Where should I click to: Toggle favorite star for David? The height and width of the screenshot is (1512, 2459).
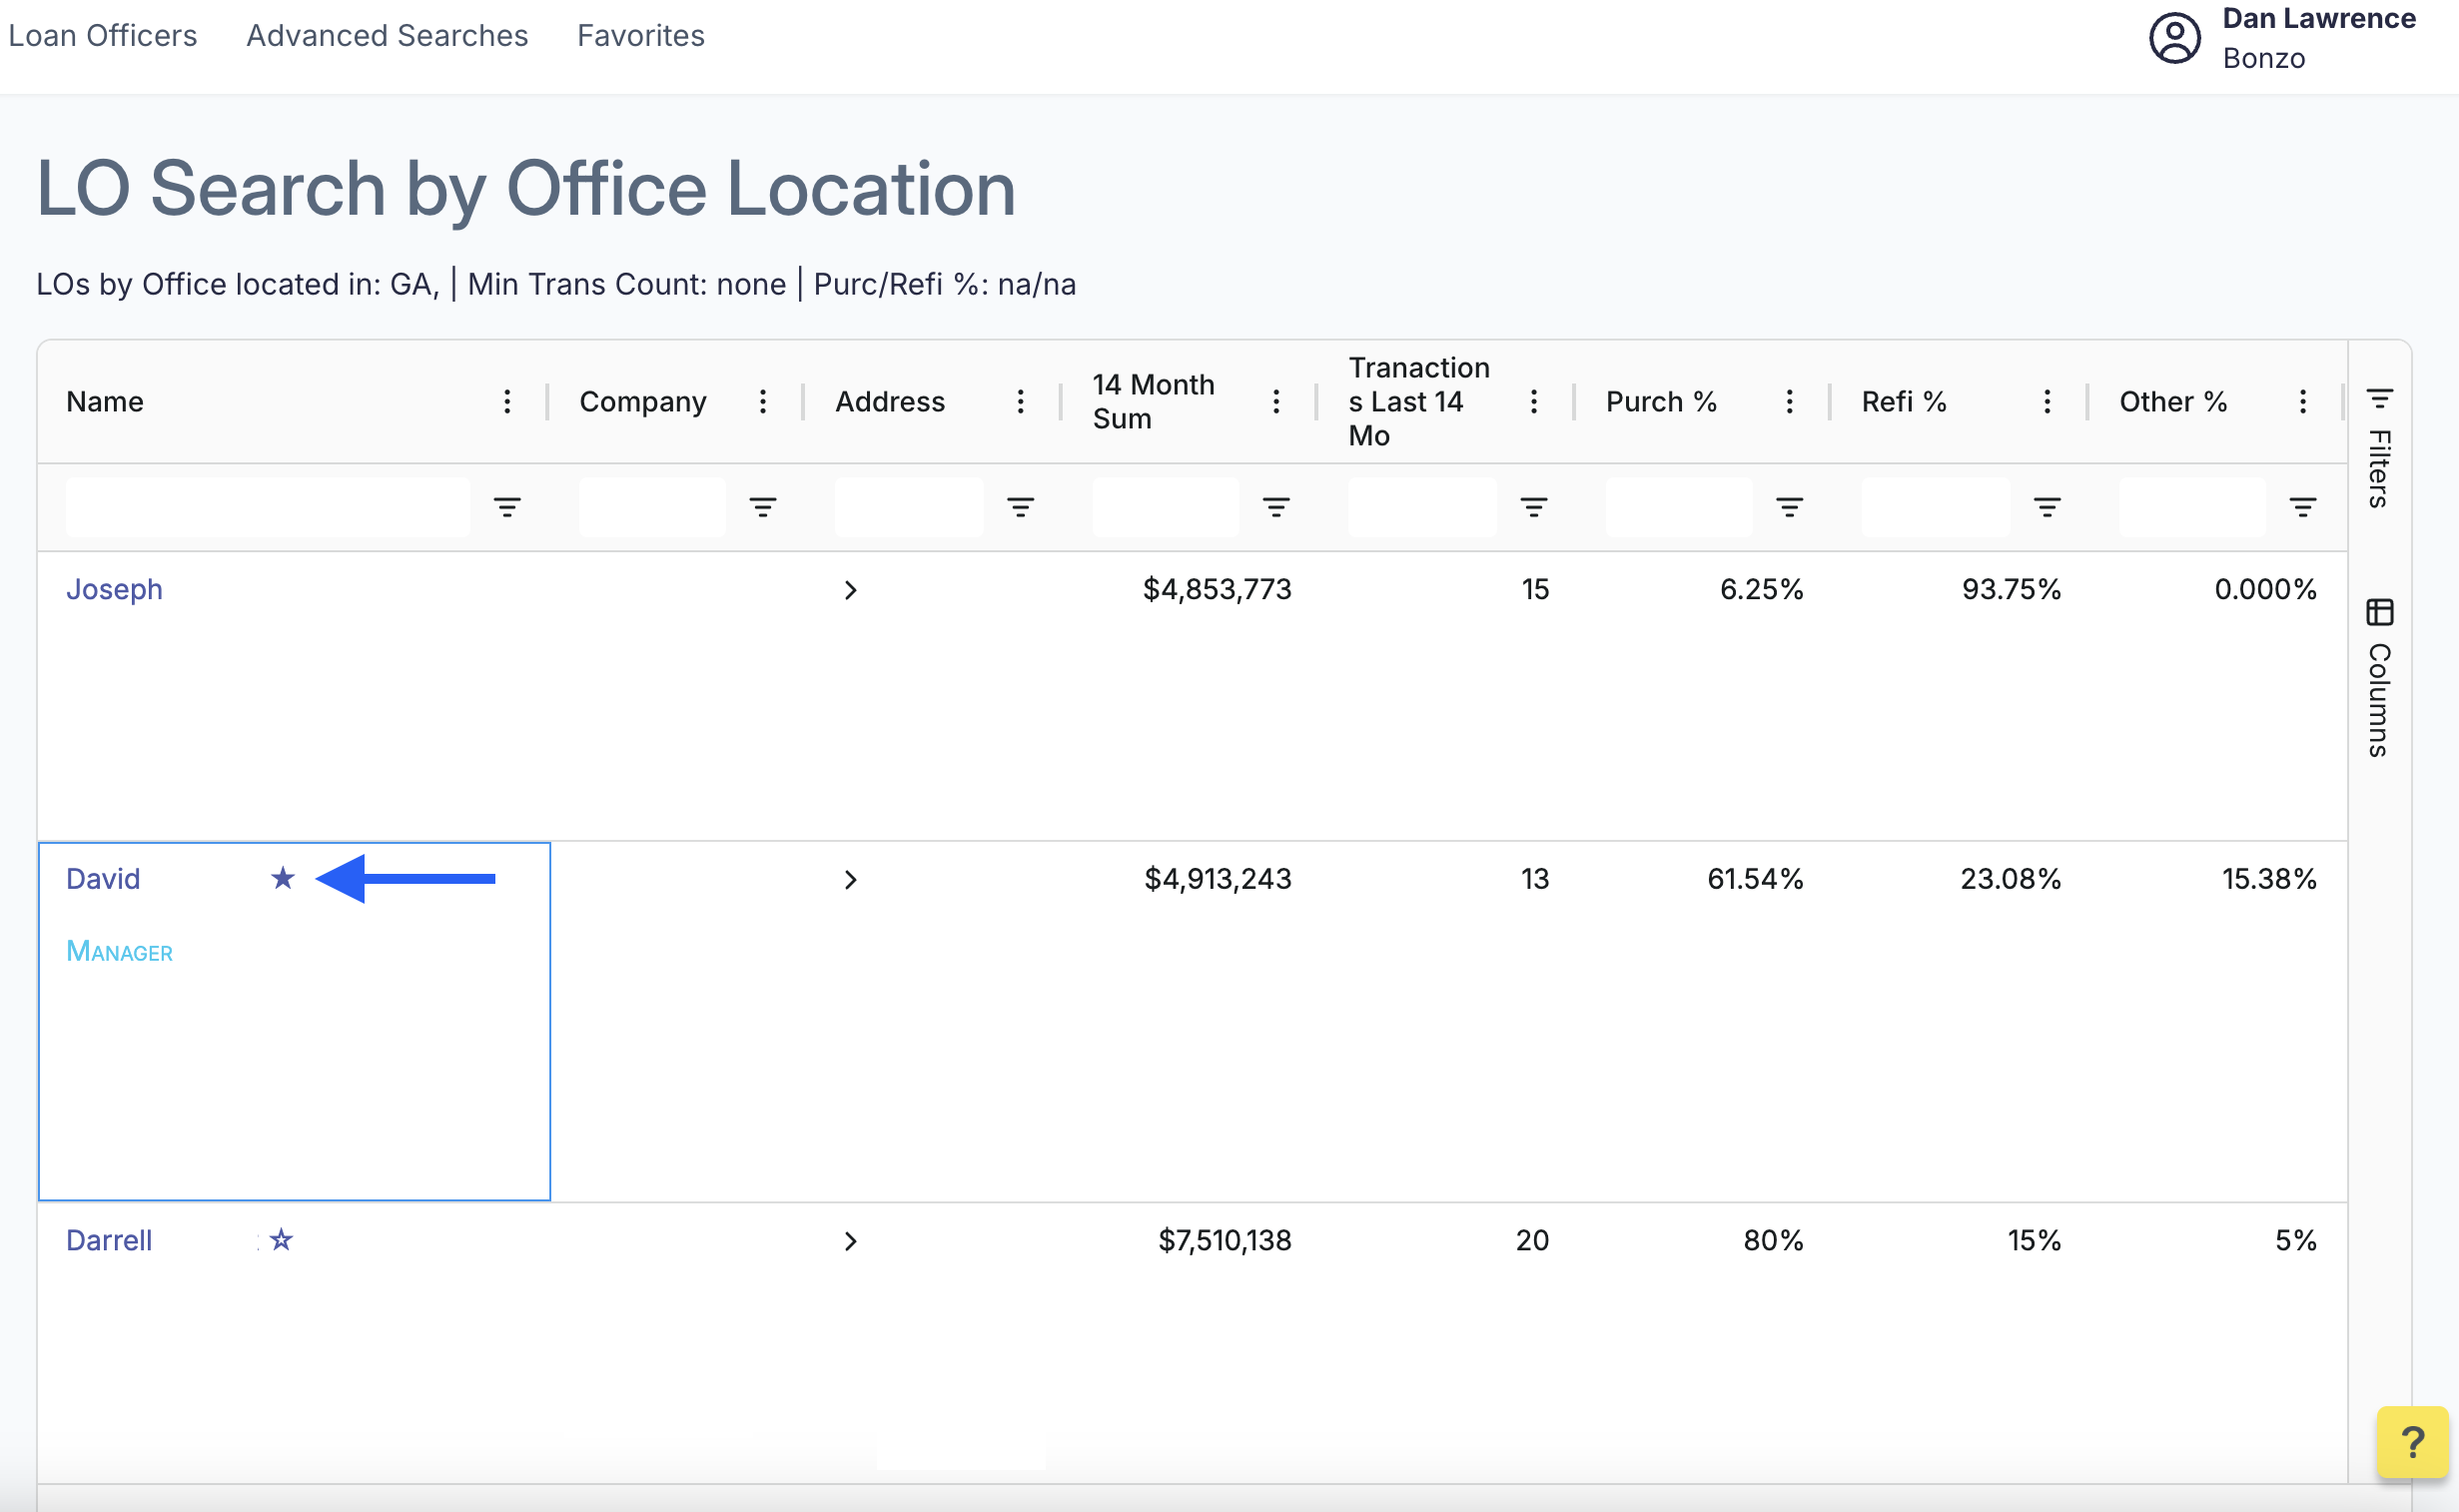point(283,879)
